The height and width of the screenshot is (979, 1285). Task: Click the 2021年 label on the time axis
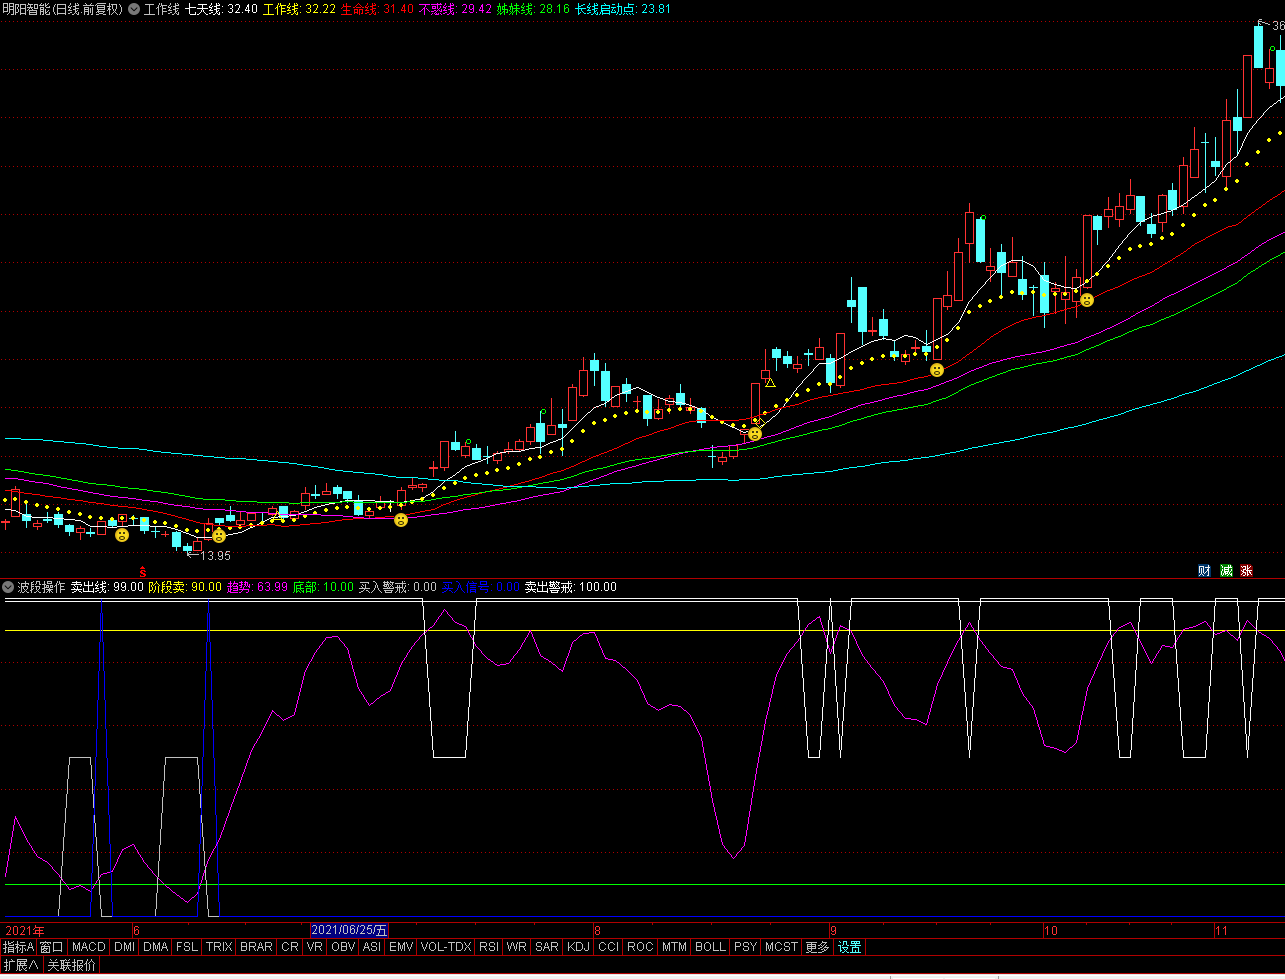click(25, 931)
